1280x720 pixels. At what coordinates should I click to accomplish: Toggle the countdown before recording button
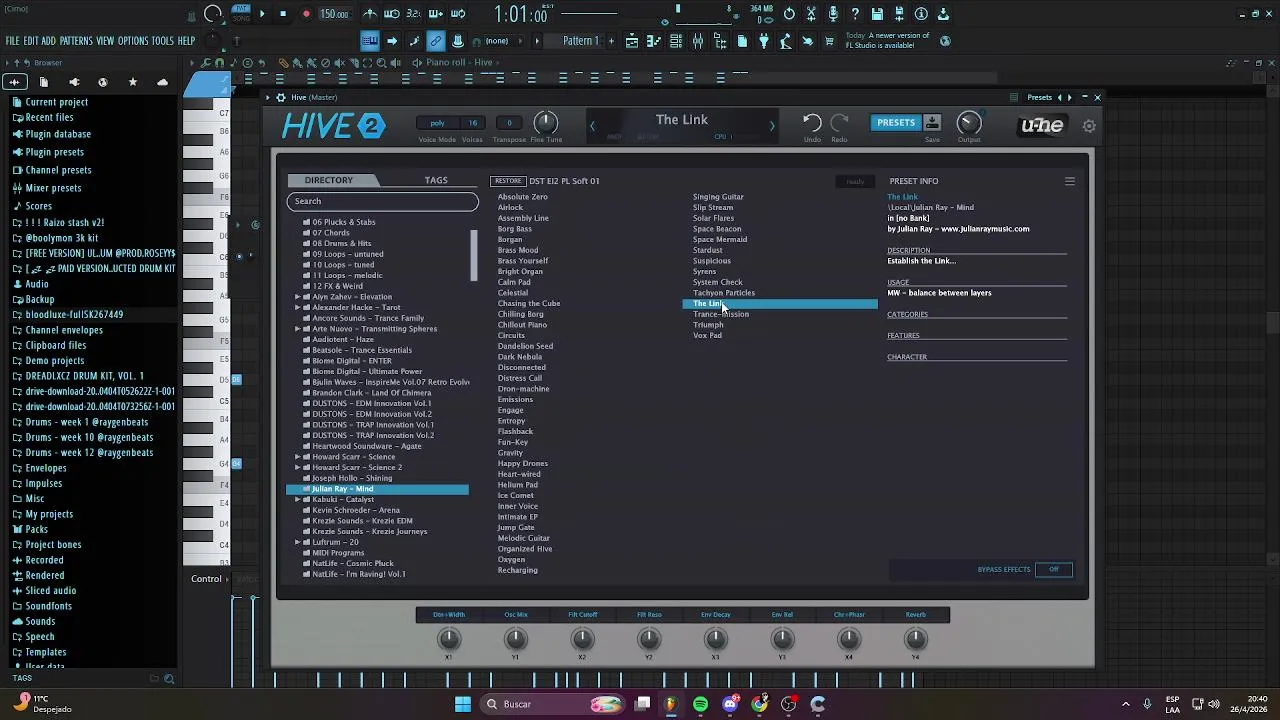tap(414, 14)
